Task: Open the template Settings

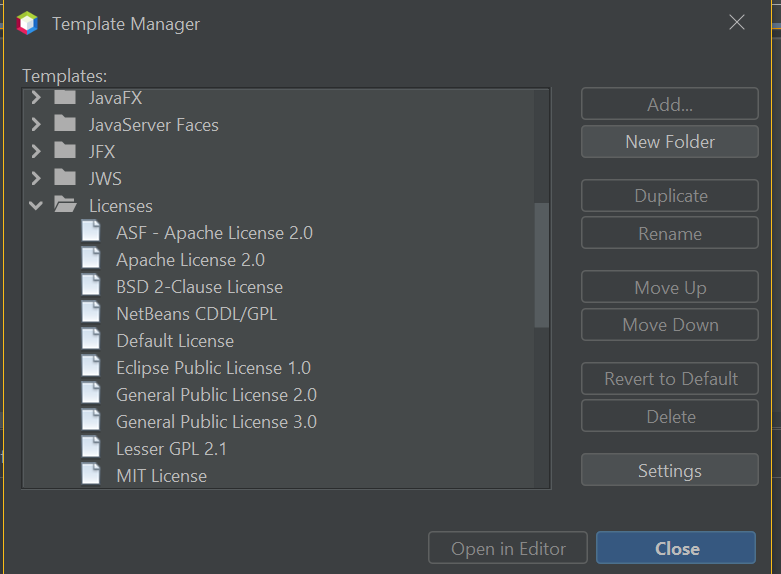Action: coord(670,470)
